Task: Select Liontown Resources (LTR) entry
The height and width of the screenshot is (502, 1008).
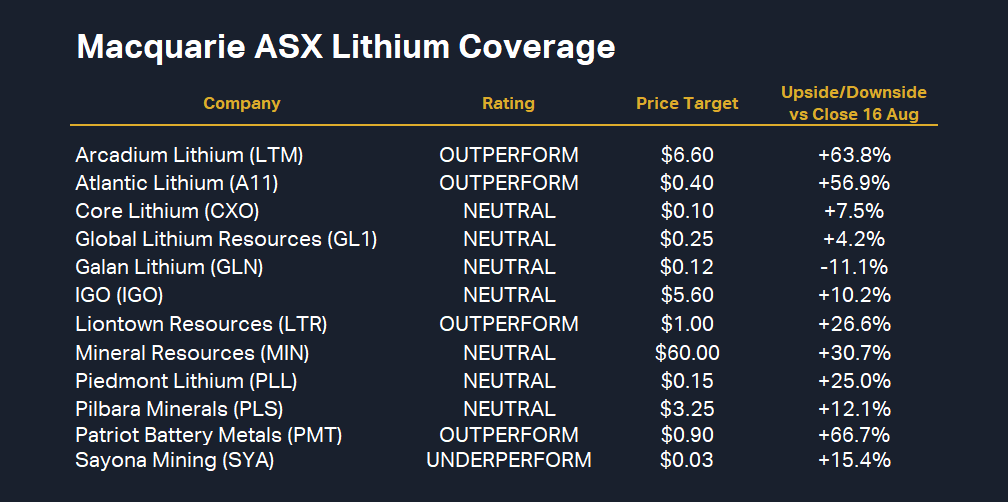Action: tap(201, 324)
